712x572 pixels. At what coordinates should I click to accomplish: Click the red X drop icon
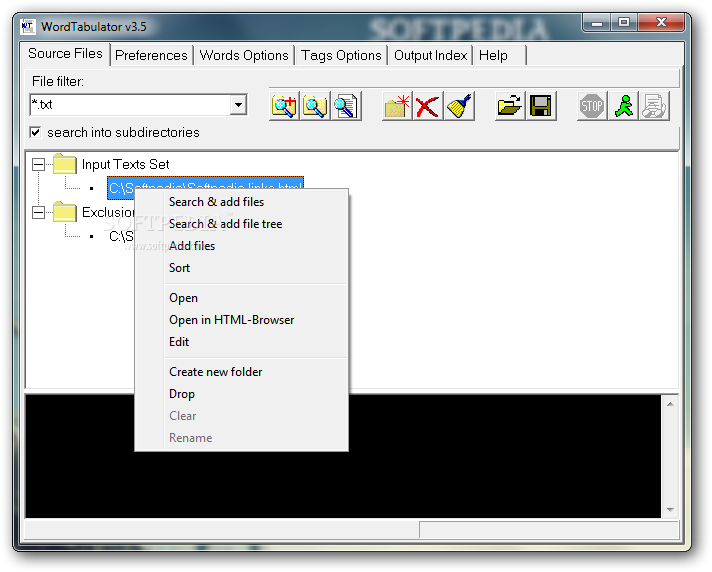428,106
